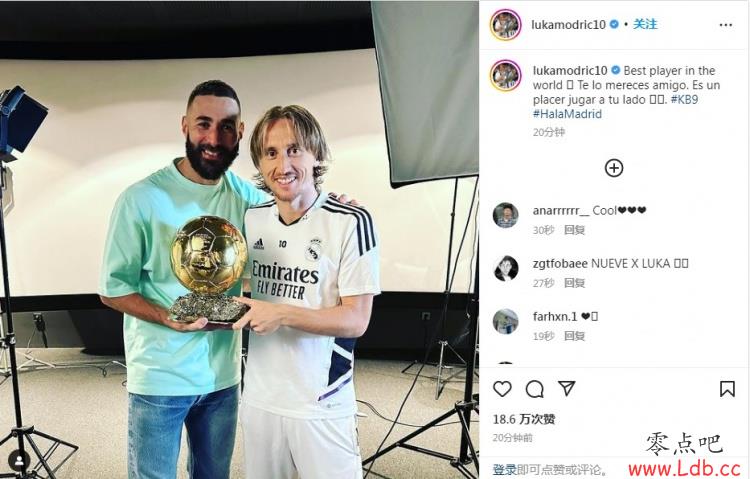Open zgtfobaee commenter avatar

click(506, 268)
